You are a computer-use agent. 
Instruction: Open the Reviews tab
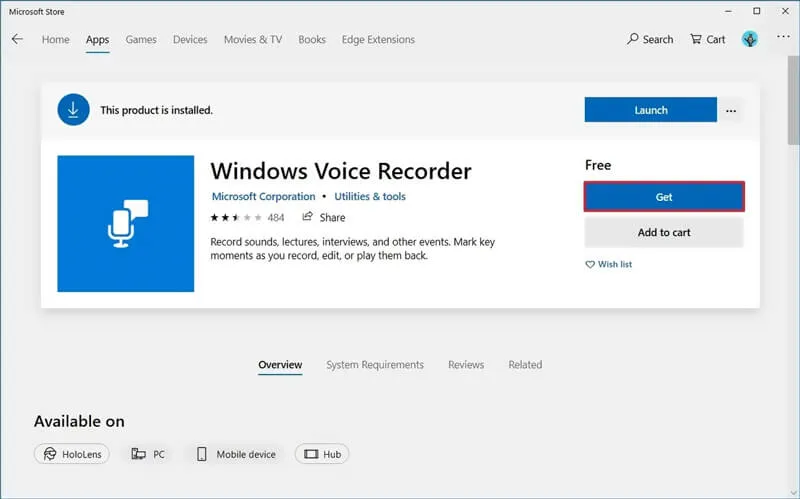pos(466,365)
